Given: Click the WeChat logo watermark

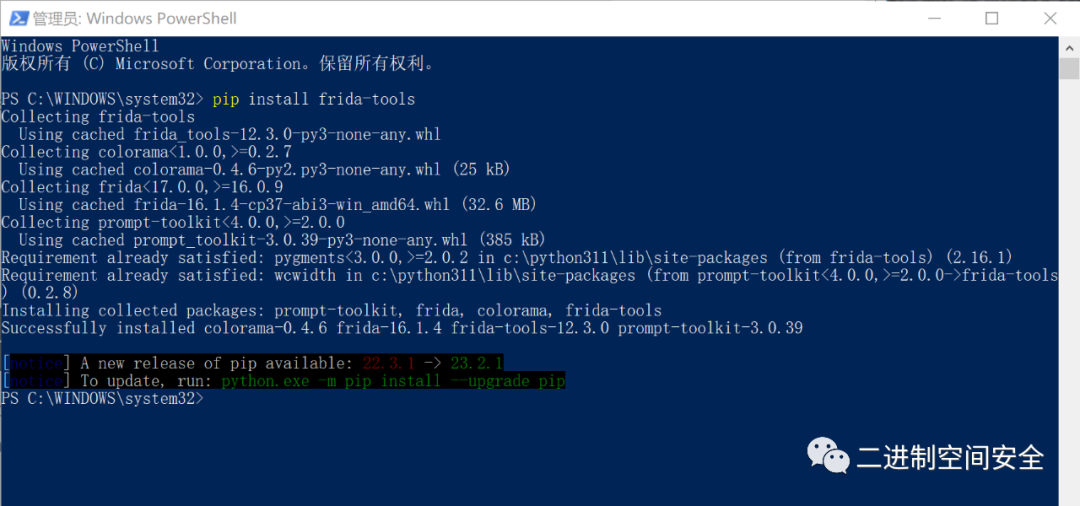Looking at the screenshot, I should click(x=828, y=456).
